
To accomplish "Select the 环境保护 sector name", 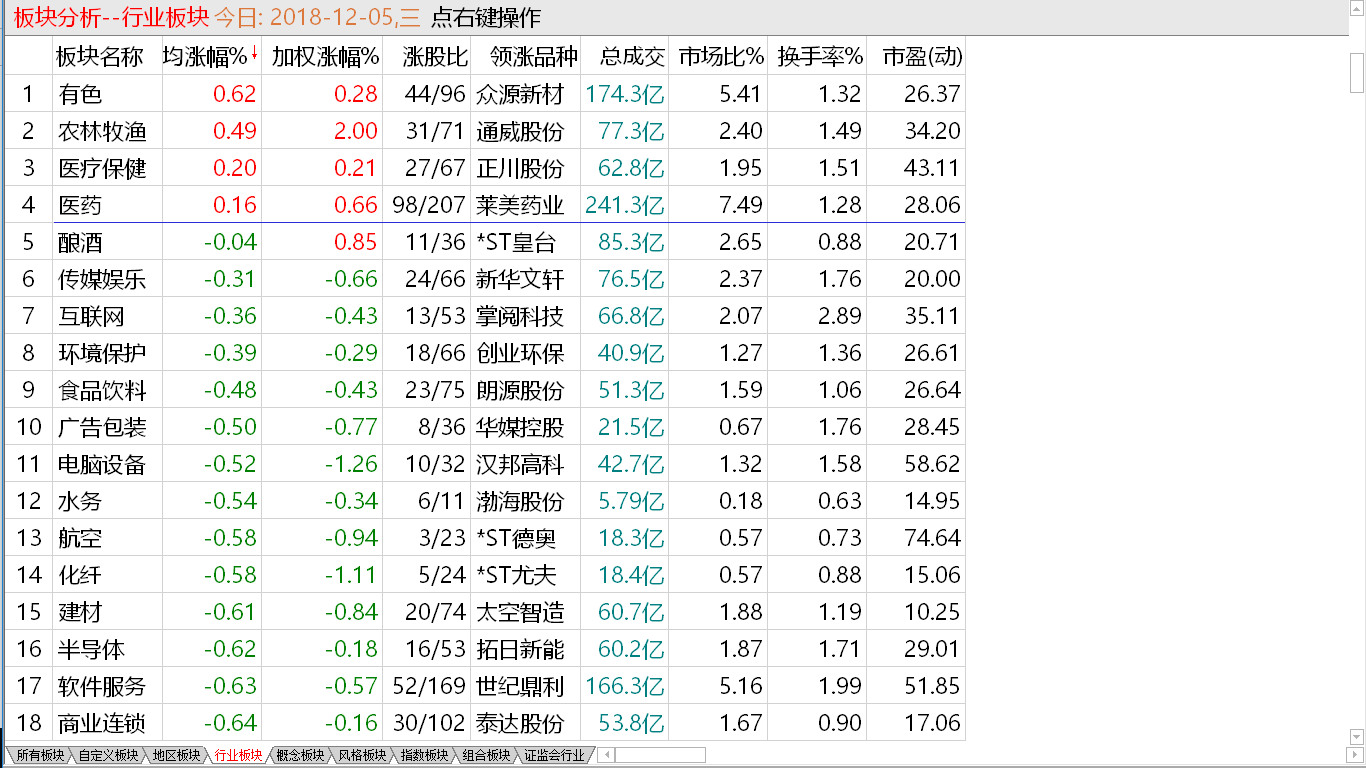I will pyautogui.click(x=103, y=353).
